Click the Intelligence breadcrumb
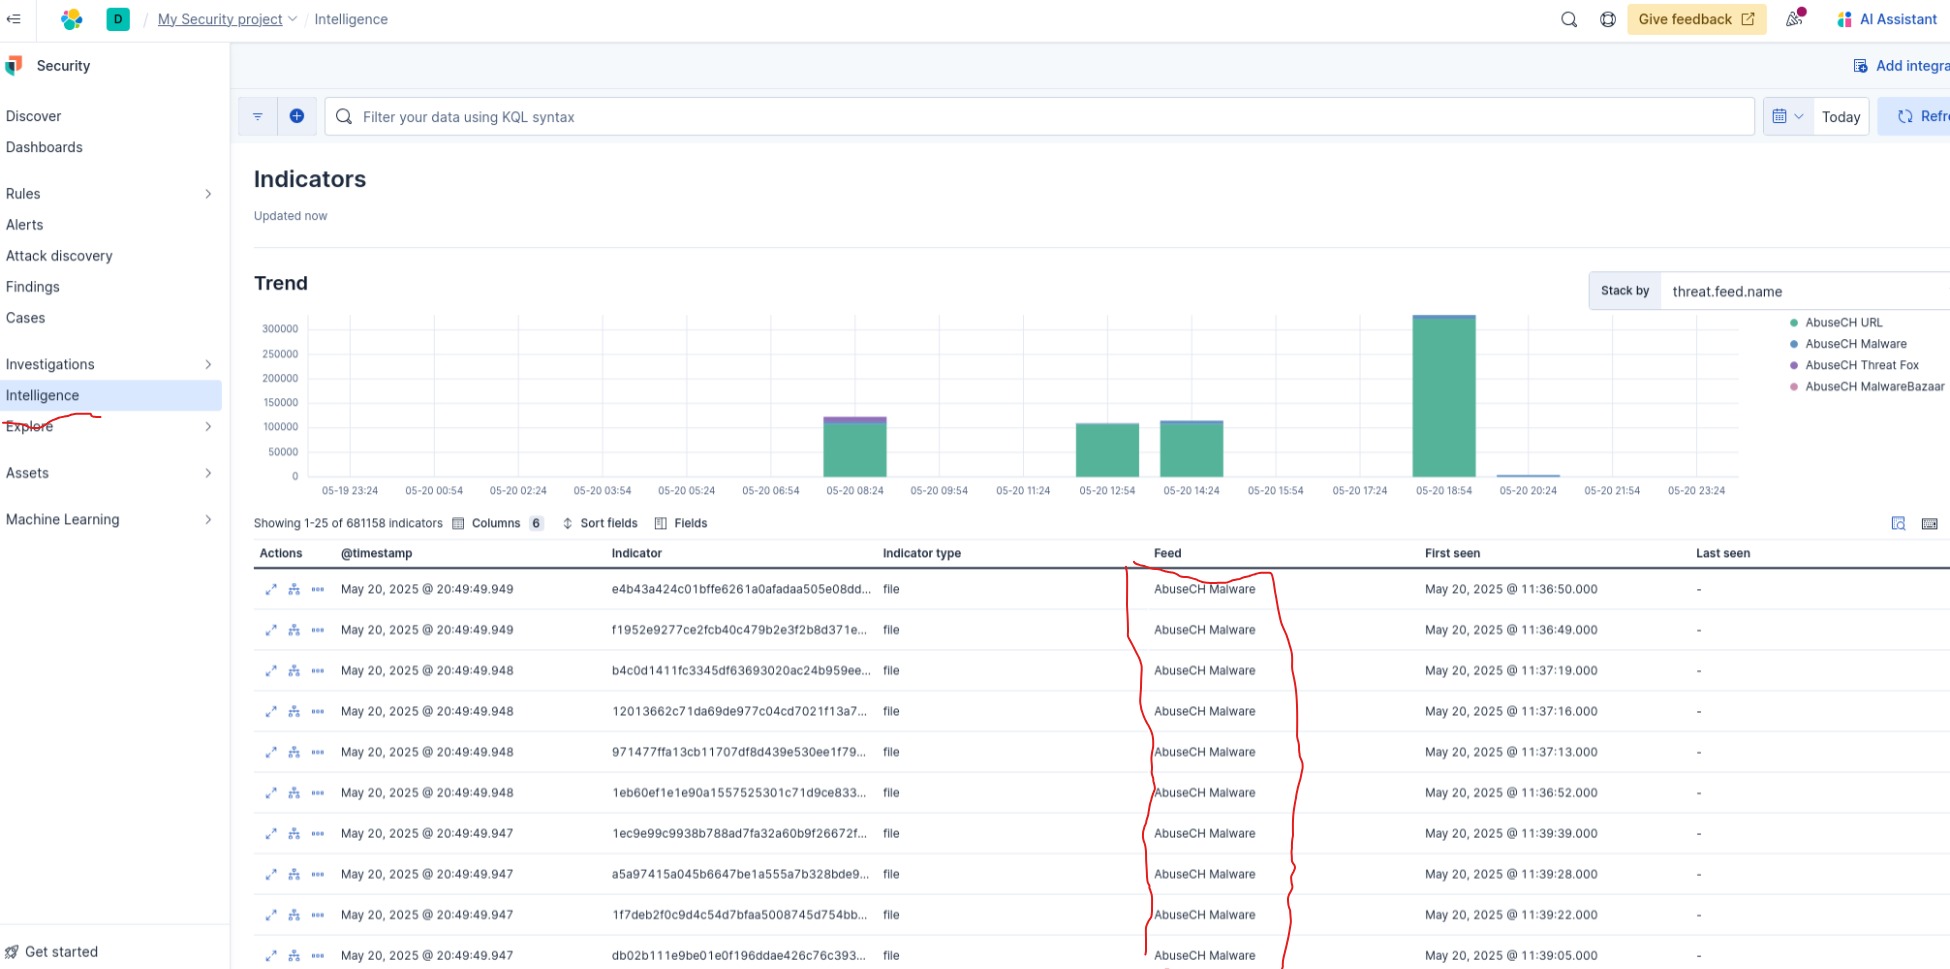The width and height of the screenshot is (1950, 969). tap(351, 19)
